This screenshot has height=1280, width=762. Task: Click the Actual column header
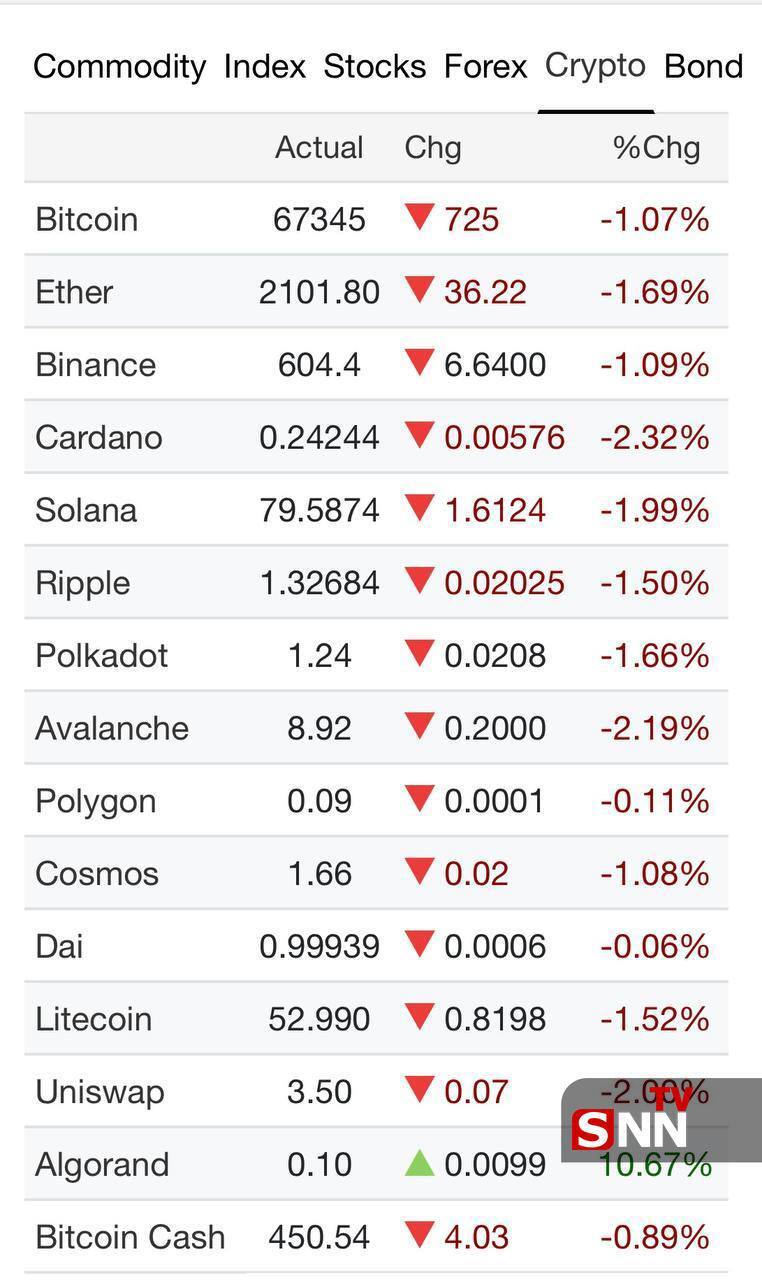point(319,148)
